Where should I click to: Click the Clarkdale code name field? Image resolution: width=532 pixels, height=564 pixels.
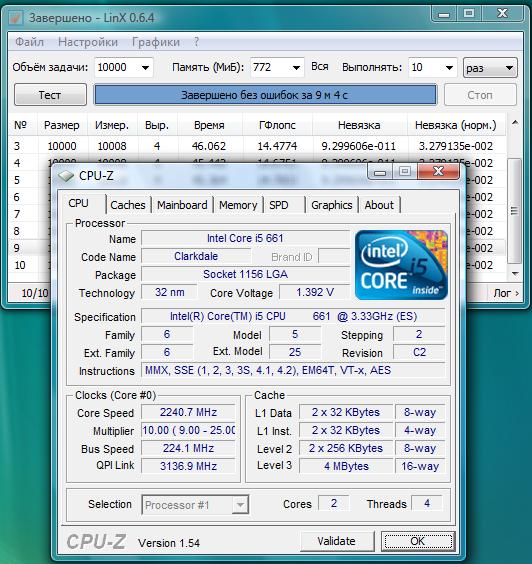pos(196,256)
